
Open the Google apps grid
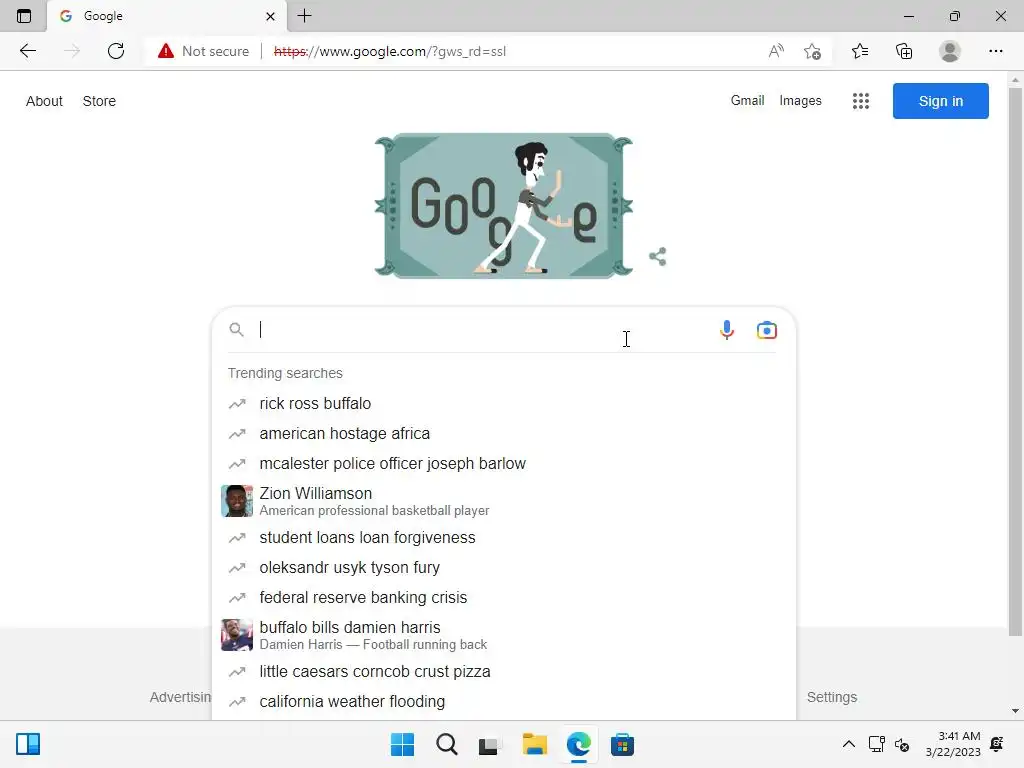(861, 101)
